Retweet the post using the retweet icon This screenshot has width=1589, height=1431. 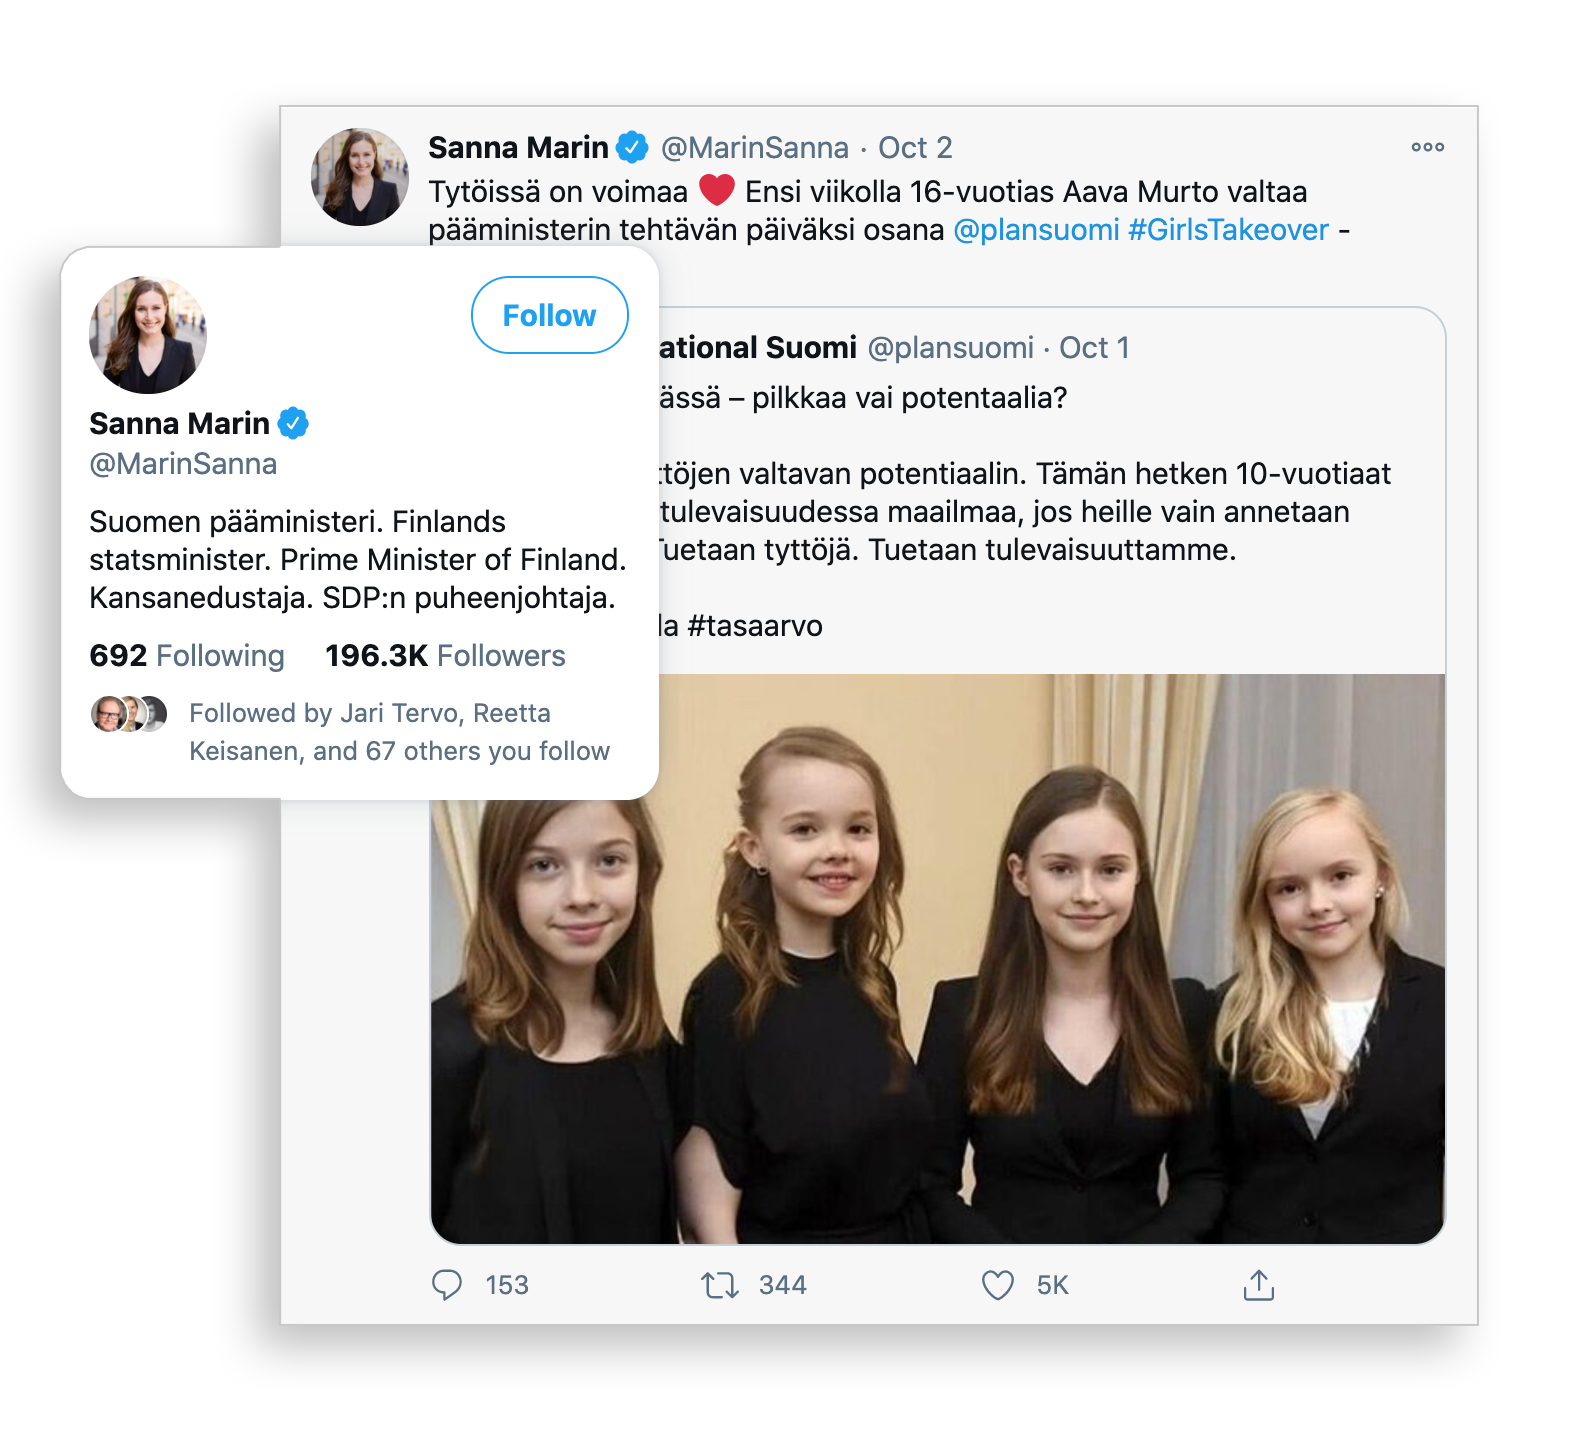click(x=719, y=1284)
